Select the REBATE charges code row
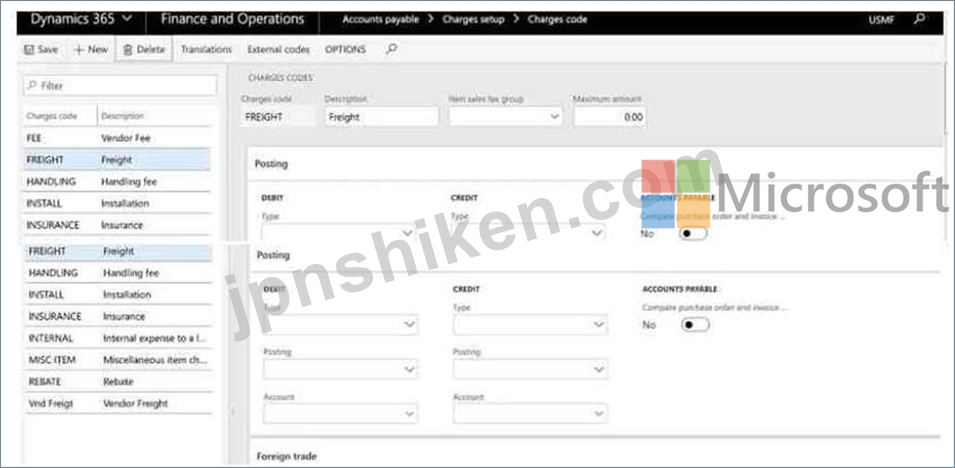 coord(118,381)
